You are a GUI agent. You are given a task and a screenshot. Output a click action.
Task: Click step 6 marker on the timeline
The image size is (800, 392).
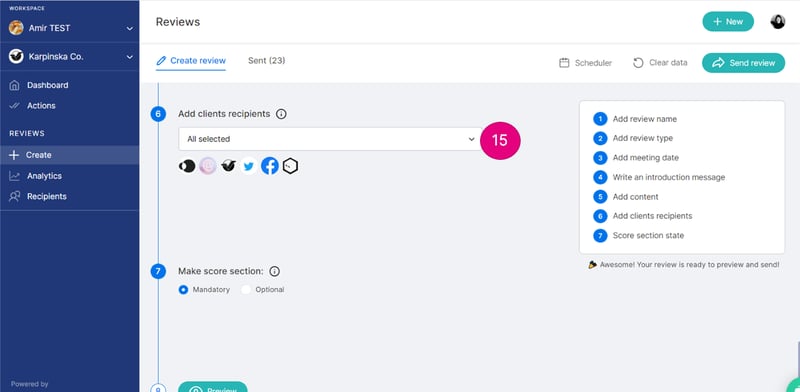click(x=158, y=114)
